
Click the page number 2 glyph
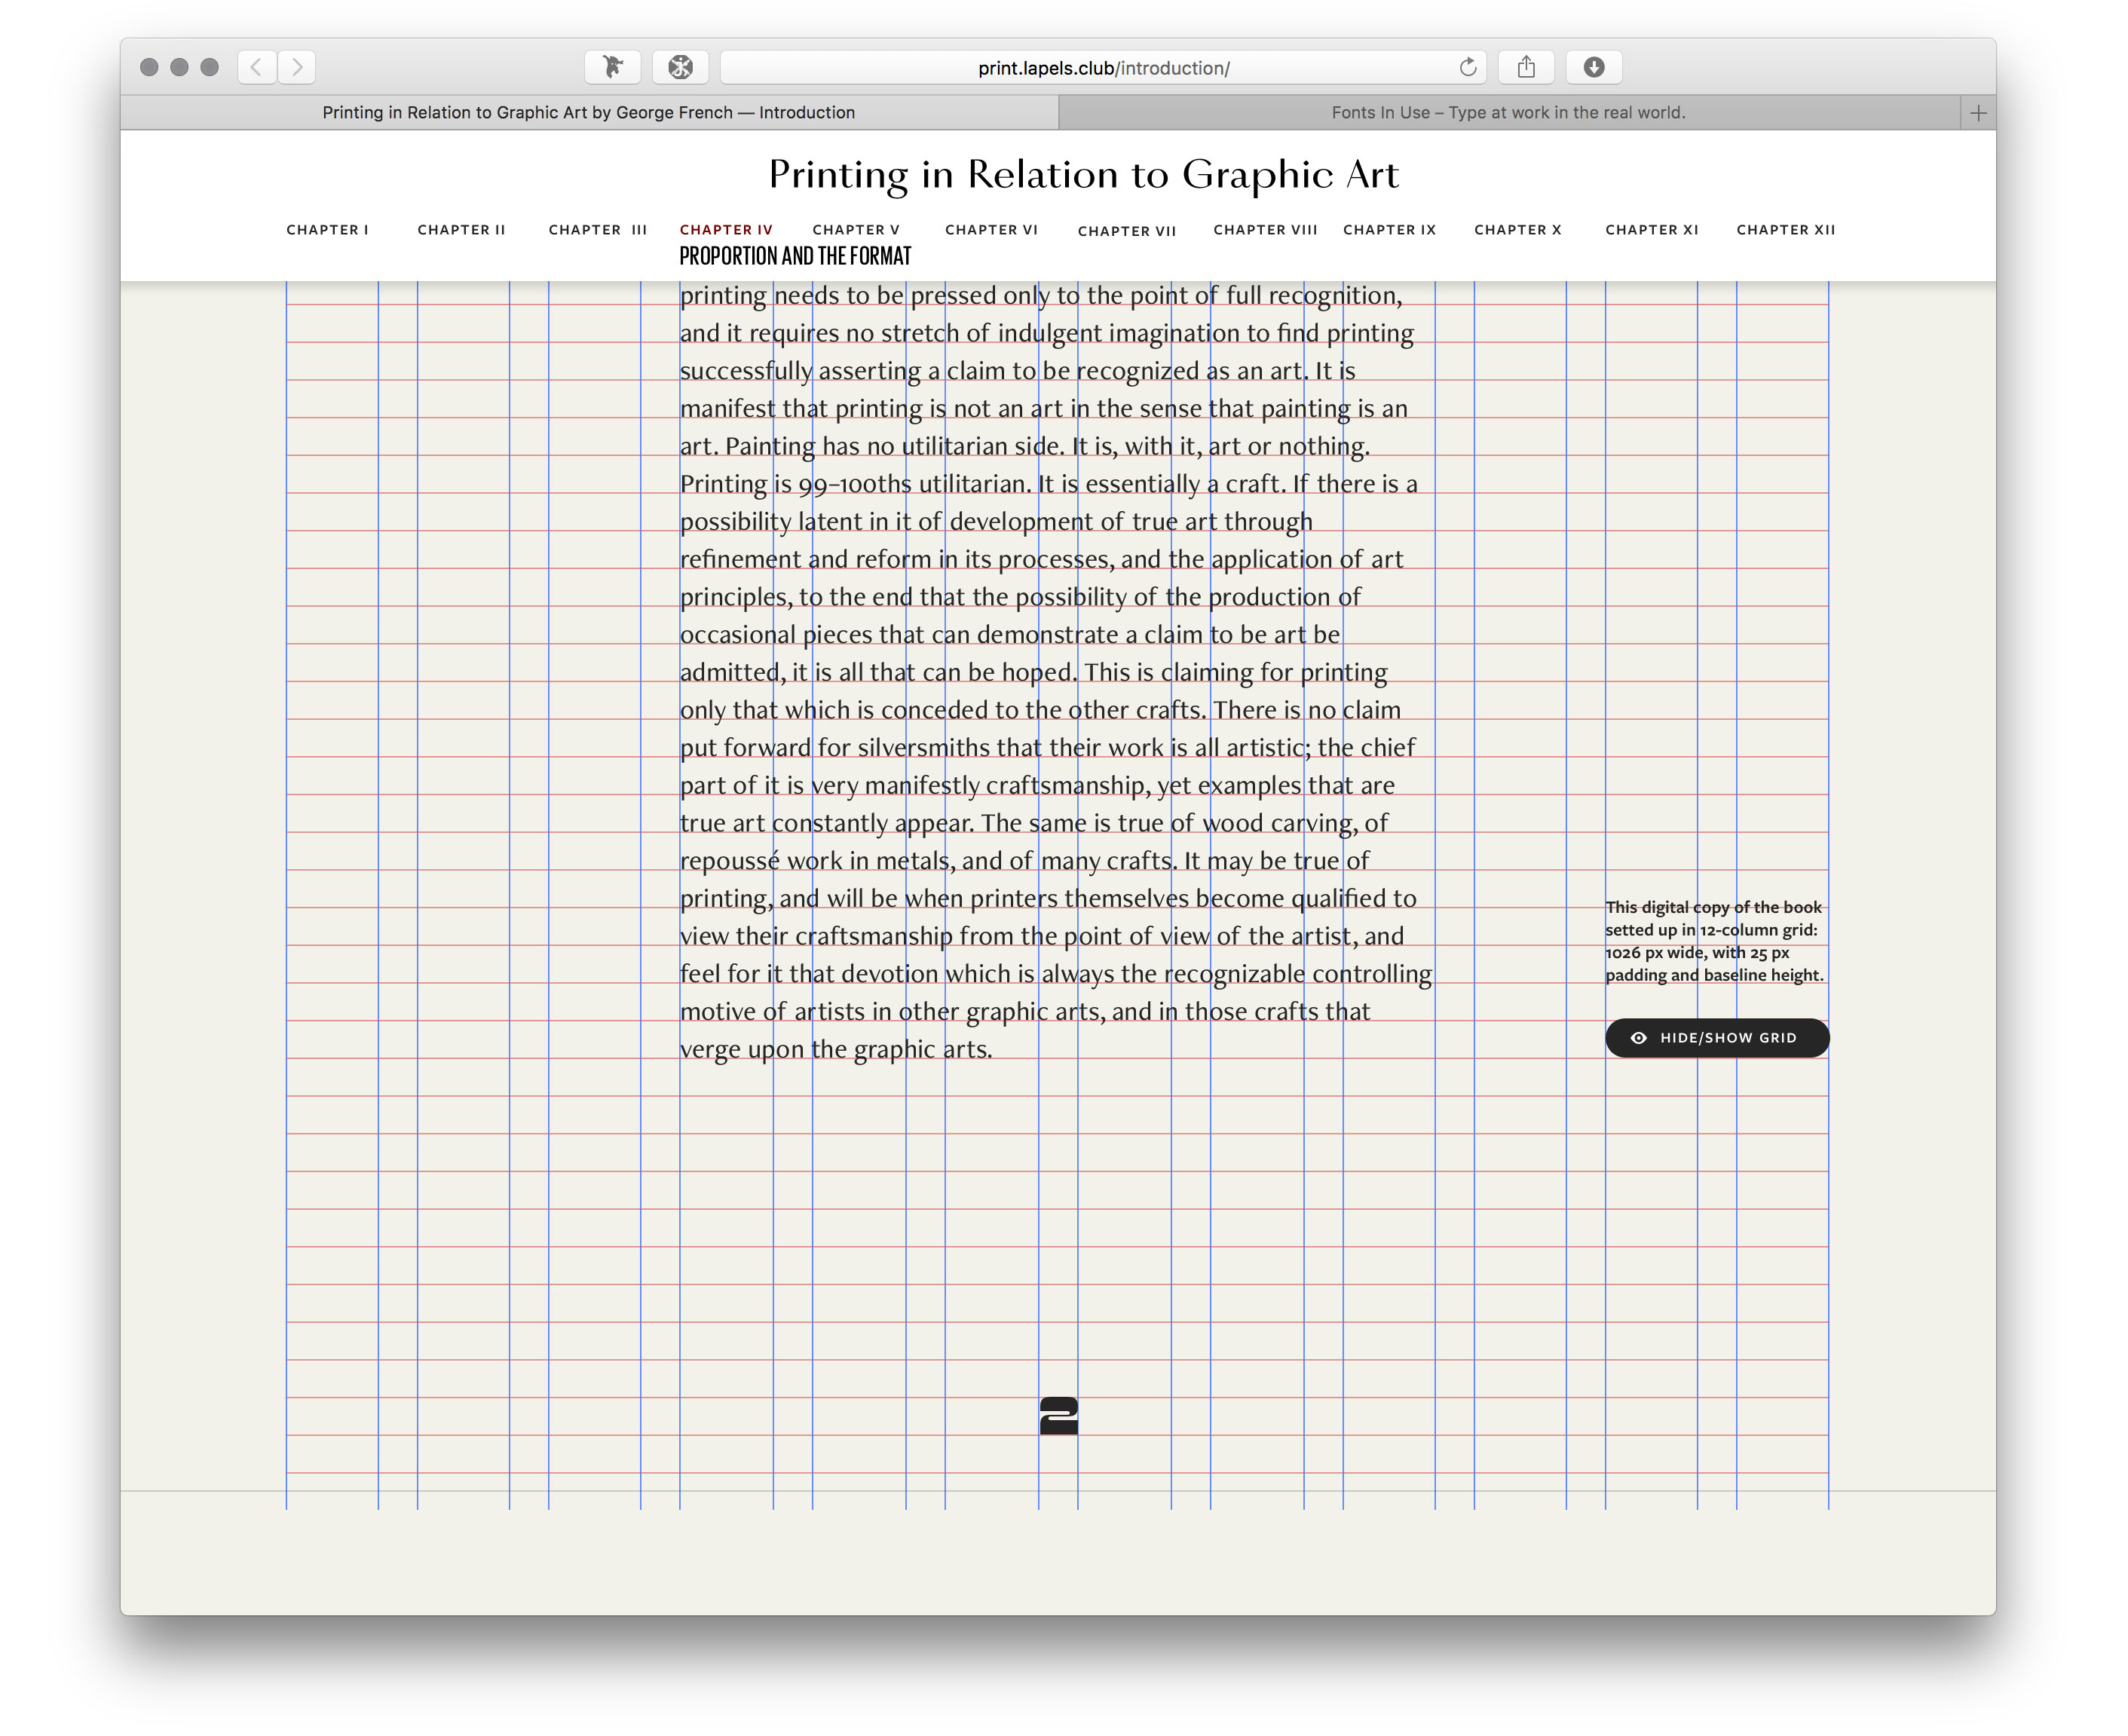1058,1415
